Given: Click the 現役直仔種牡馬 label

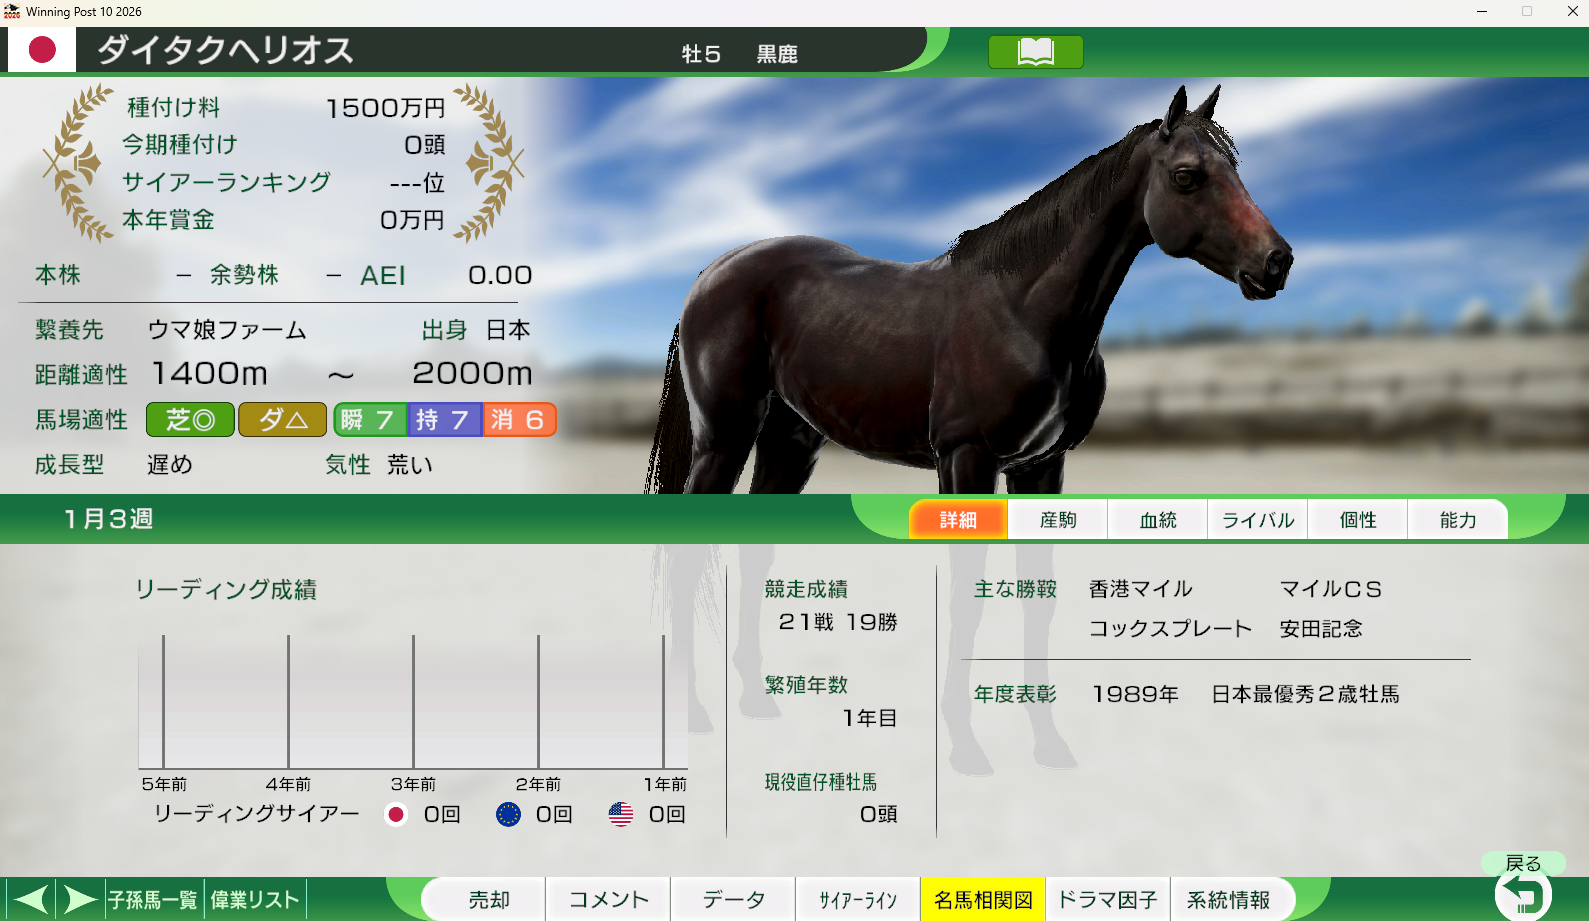Looking at the screenshot, I should tap(821, 782).
